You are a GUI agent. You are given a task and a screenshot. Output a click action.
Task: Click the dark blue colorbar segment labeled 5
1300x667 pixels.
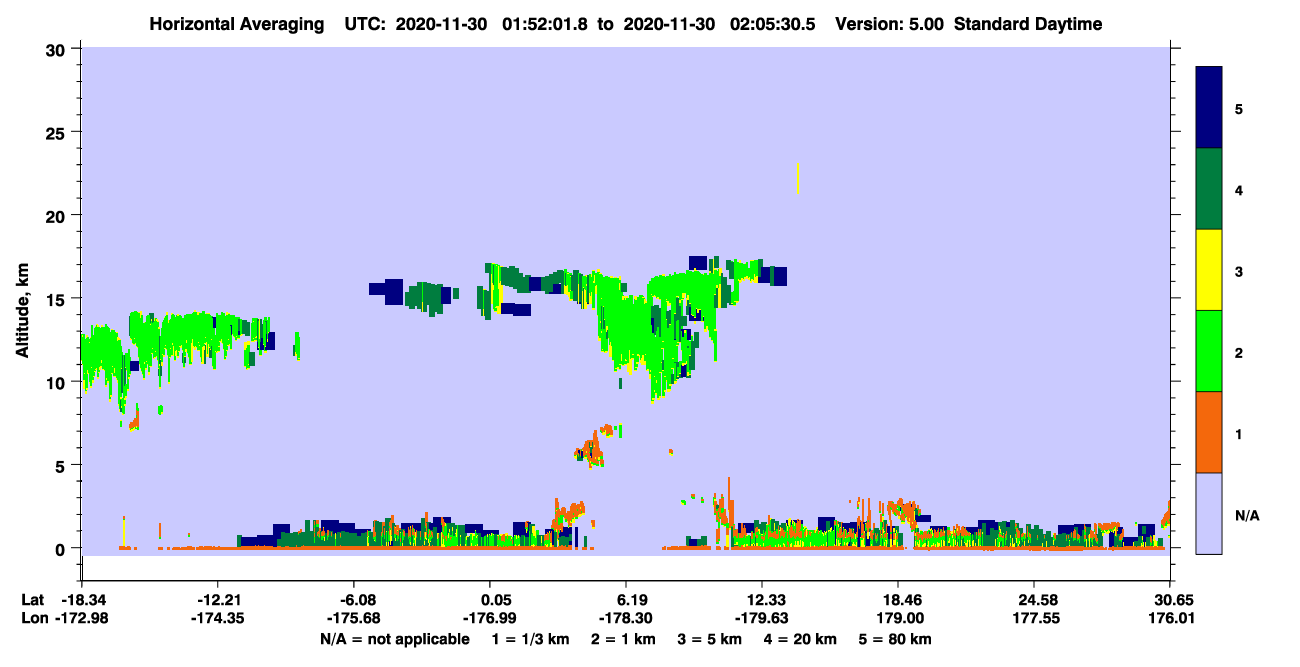1209,107
